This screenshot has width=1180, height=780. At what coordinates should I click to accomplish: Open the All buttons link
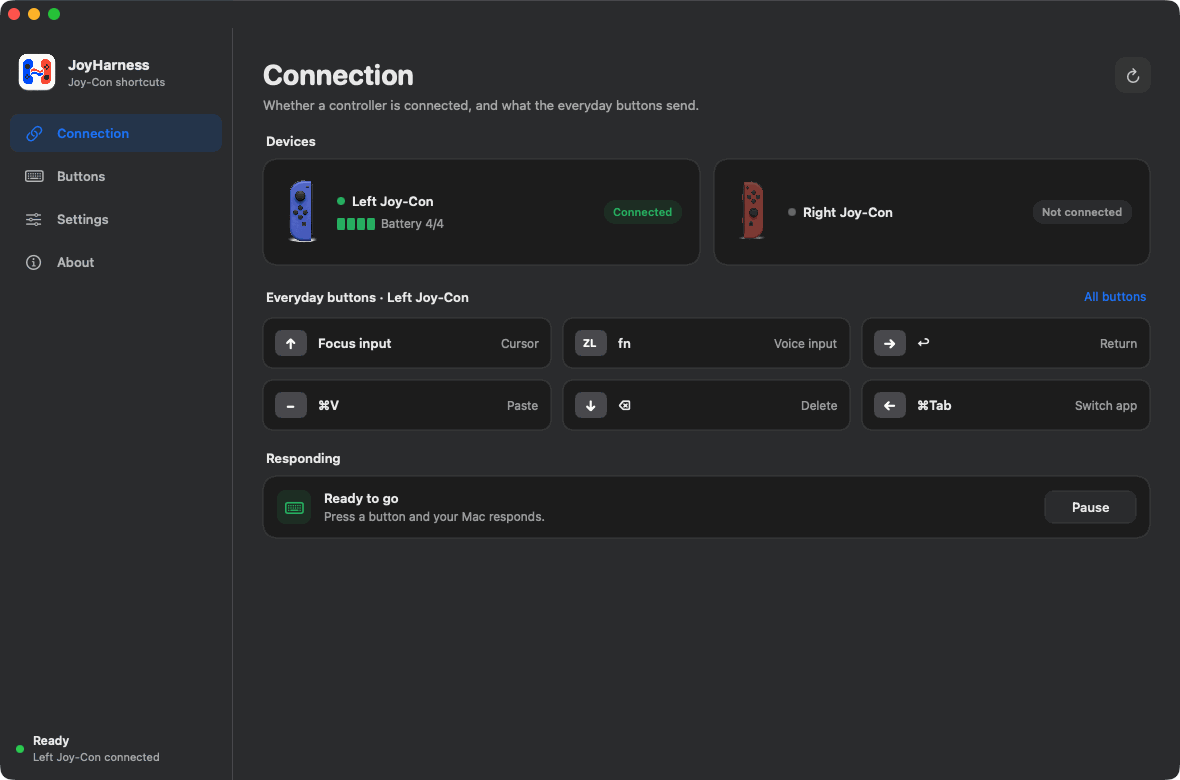[1115, 297]
